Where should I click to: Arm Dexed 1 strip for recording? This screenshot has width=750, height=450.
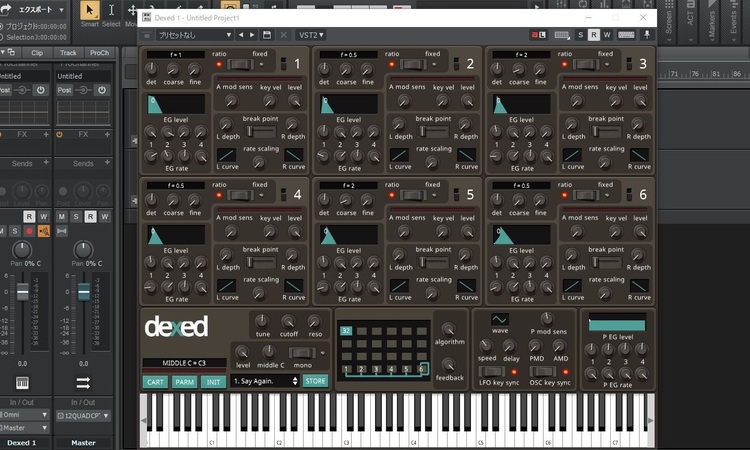29,231
